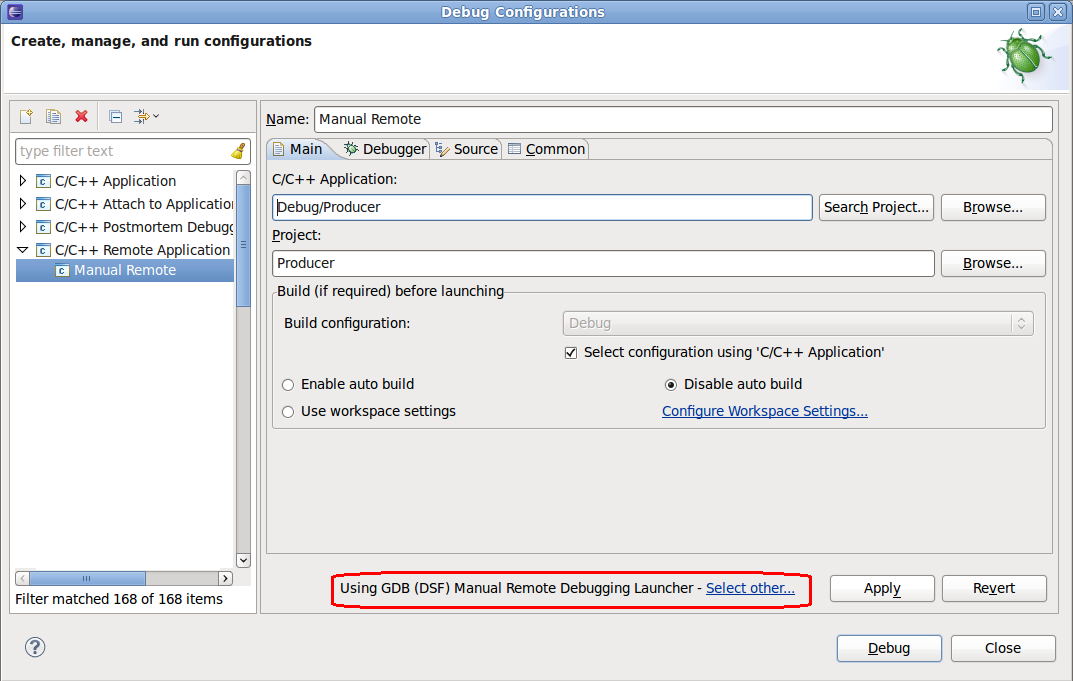Click the Eclipse icon in title bar
Screen dimensions: 1073x681
click(x=15, y=12)
